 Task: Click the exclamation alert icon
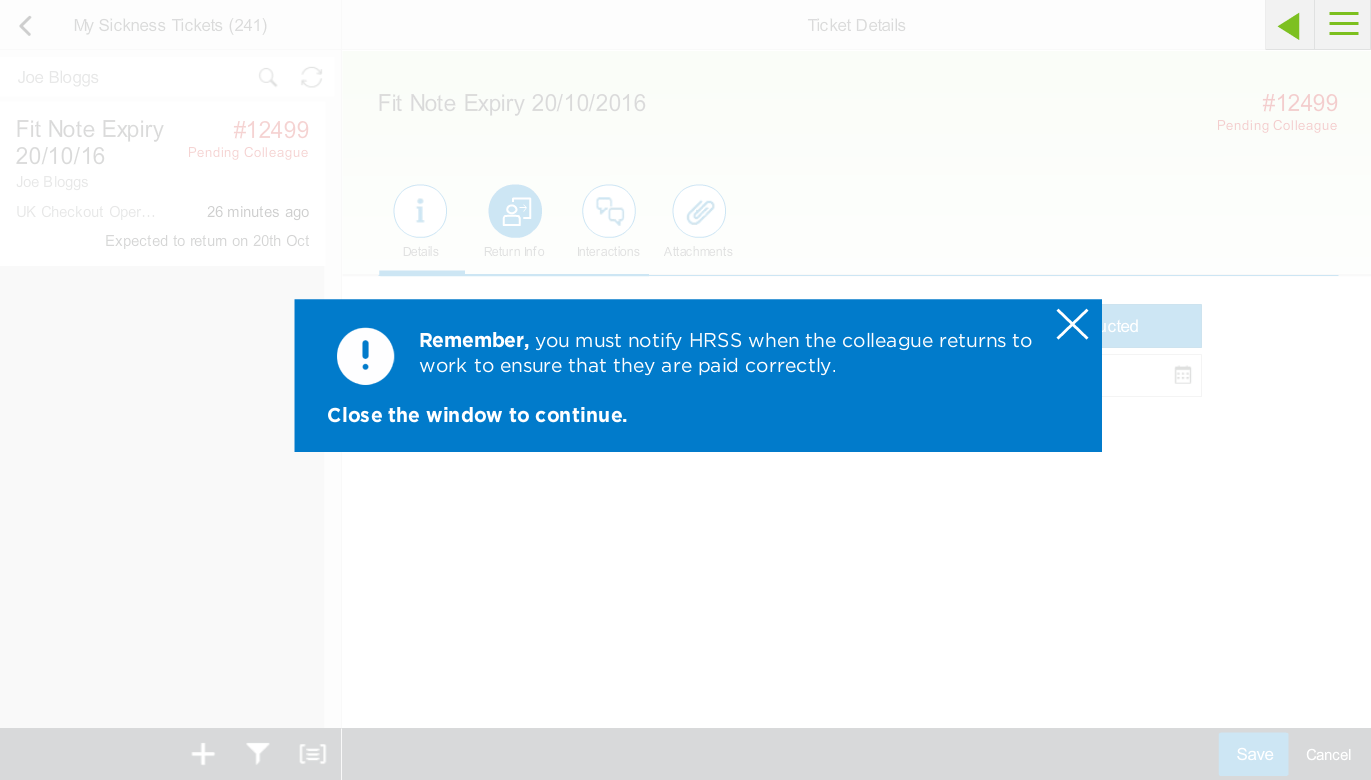366,356
